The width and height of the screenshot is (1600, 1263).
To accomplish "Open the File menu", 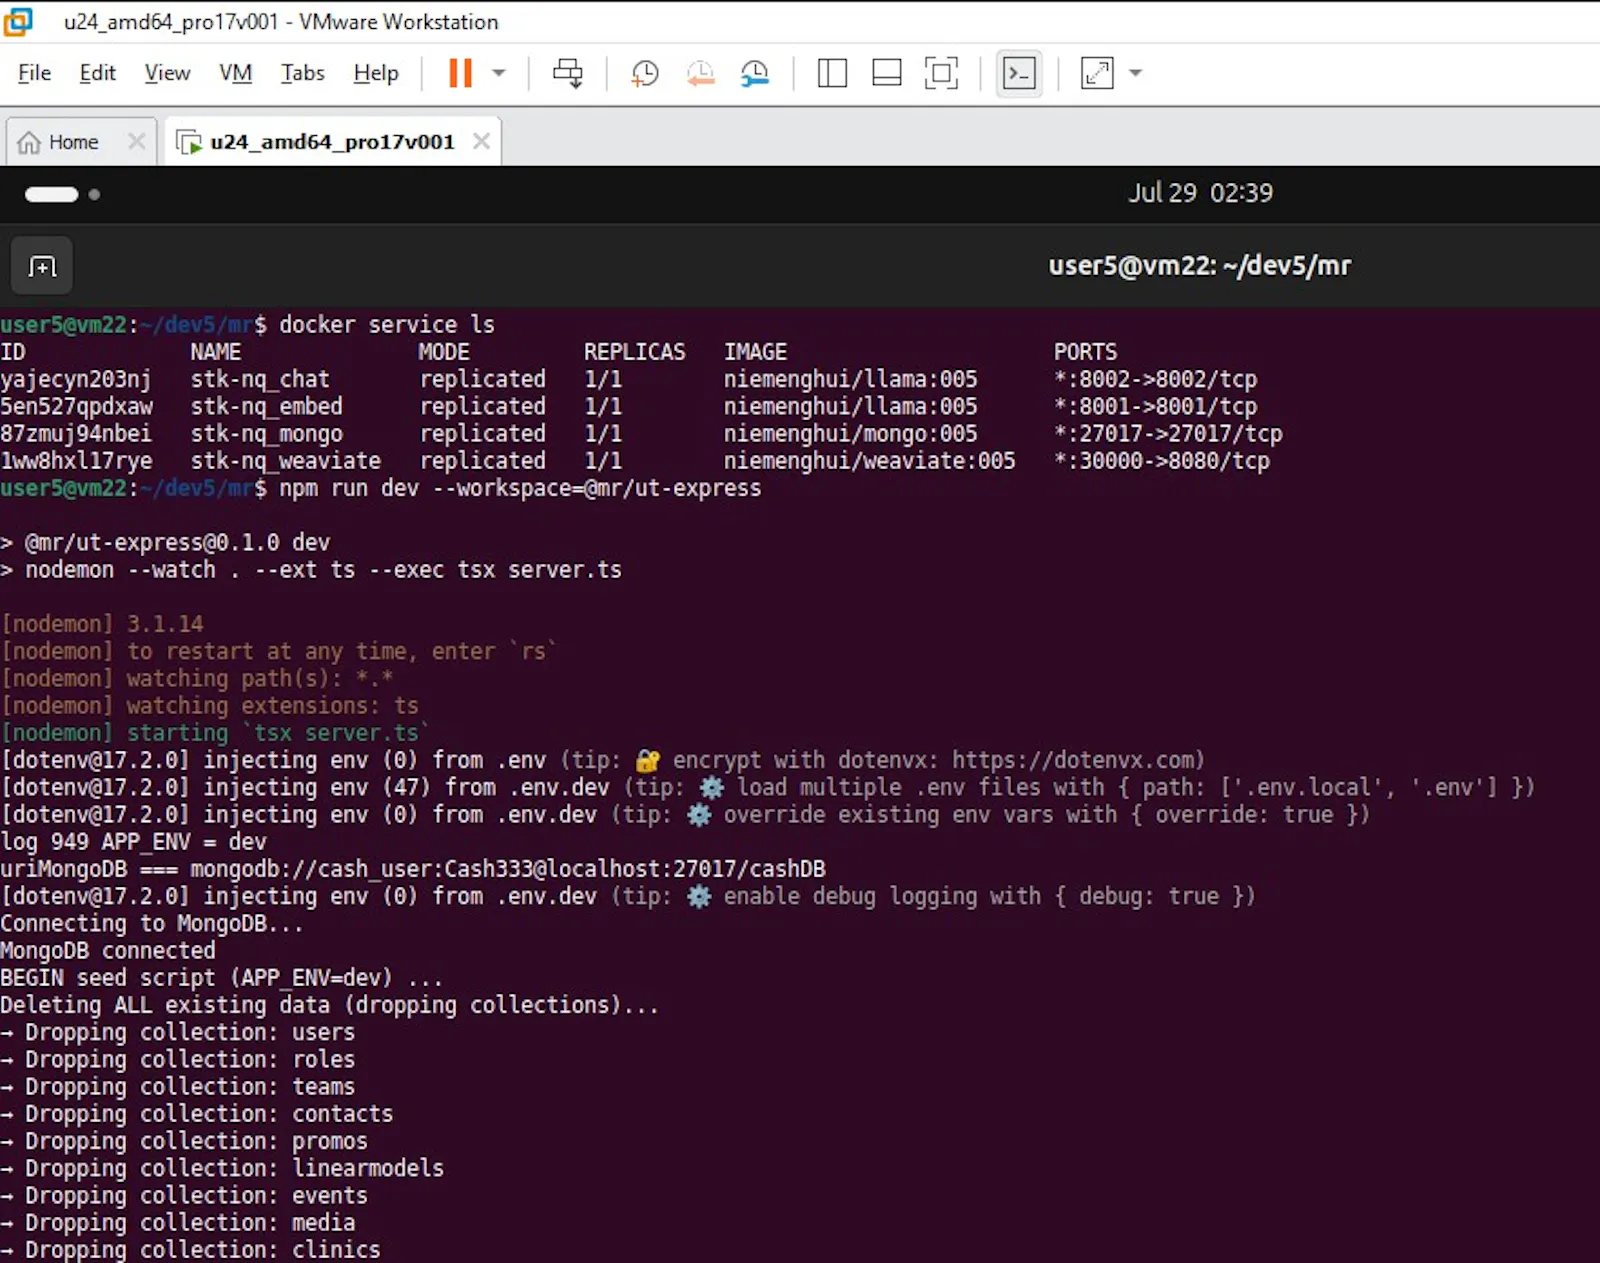I will (34, 73).
